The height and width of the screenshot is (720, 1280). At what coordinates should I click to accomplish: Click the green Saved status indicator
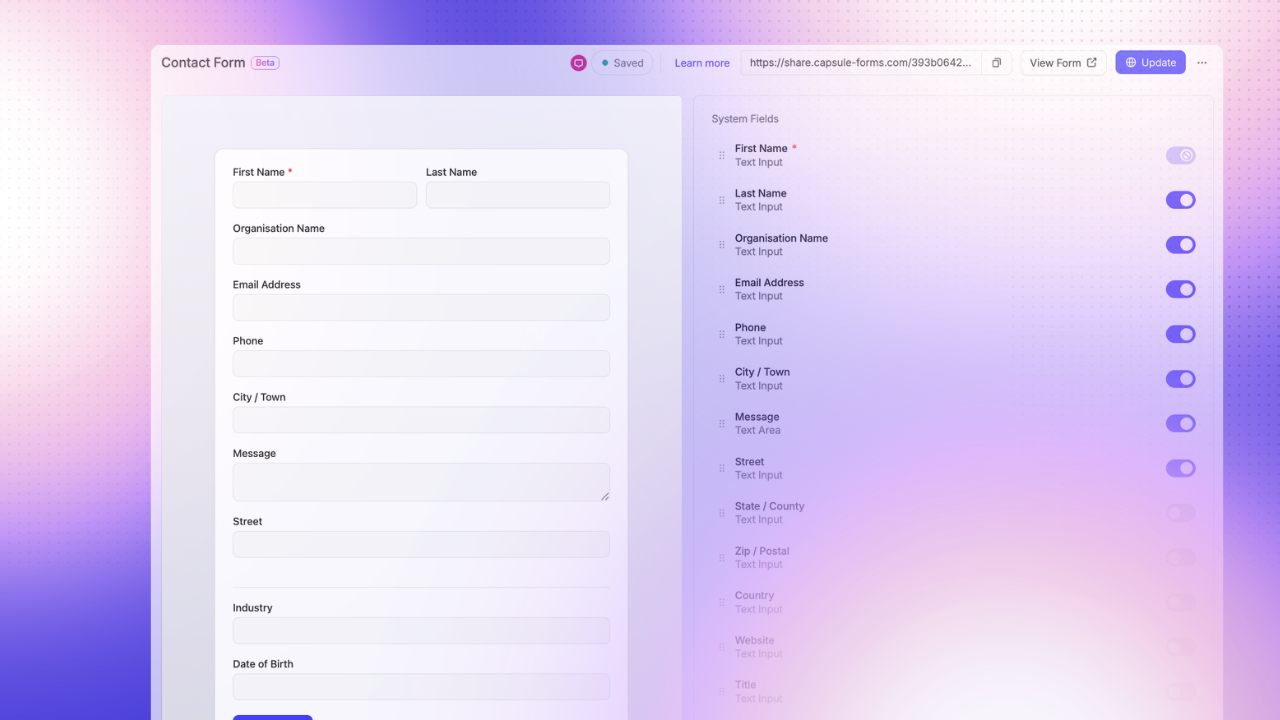pyautogui.click(x=622, y=62)
